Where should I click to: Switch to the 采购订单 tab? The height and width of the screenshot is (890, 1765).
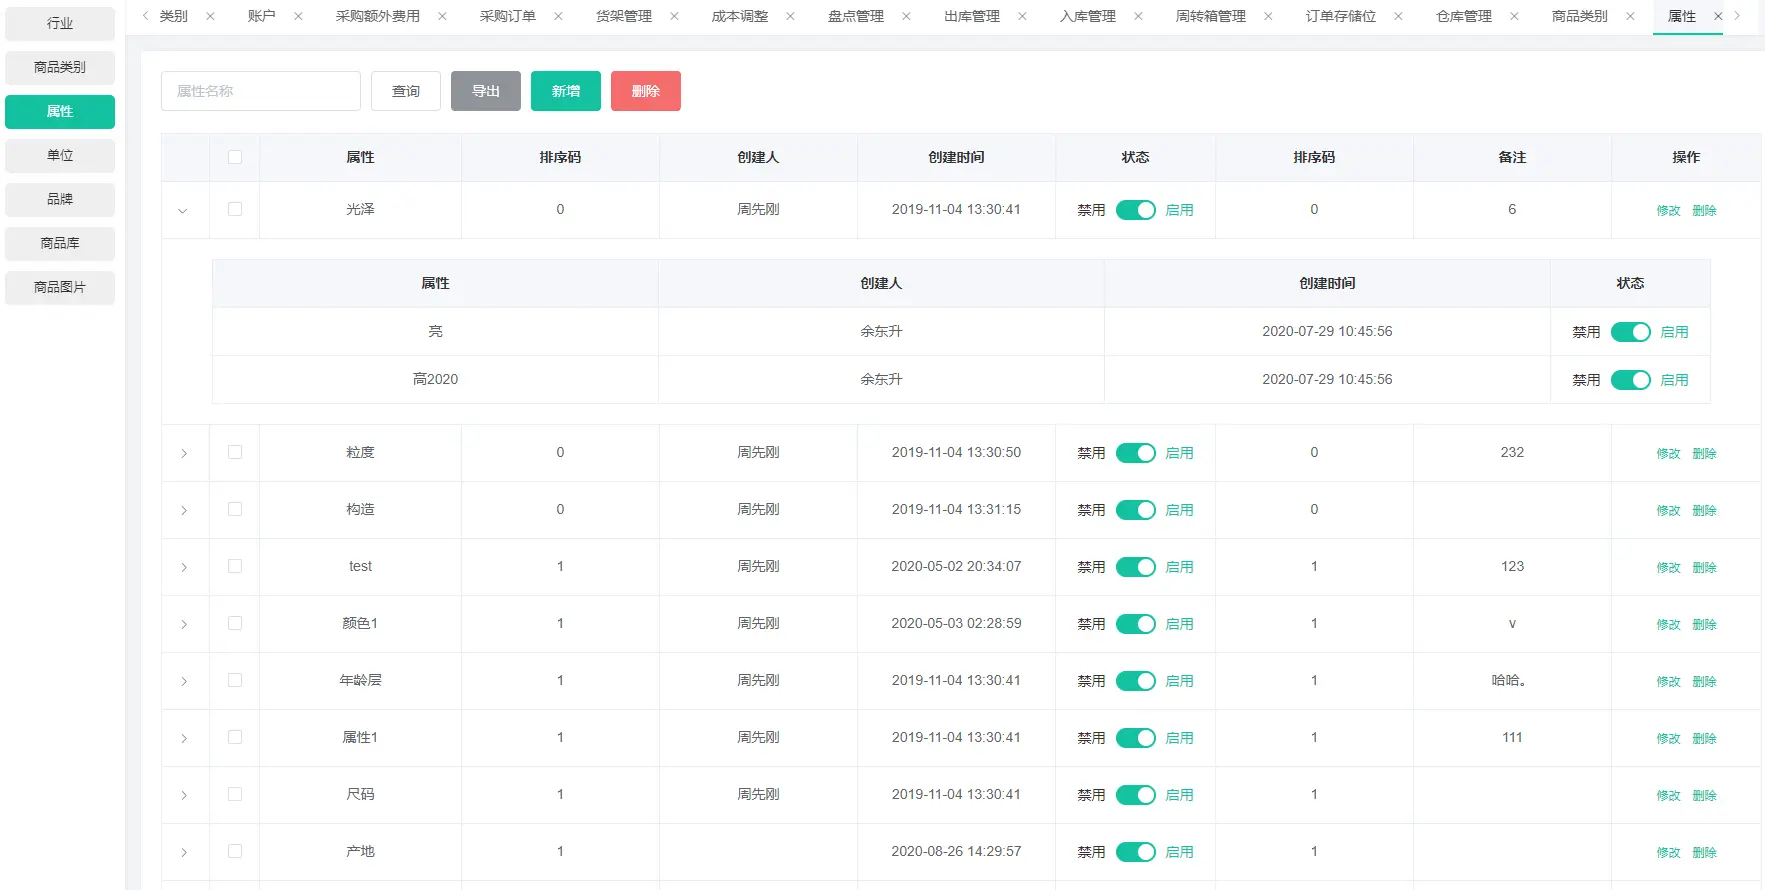[x=508, y=16]
